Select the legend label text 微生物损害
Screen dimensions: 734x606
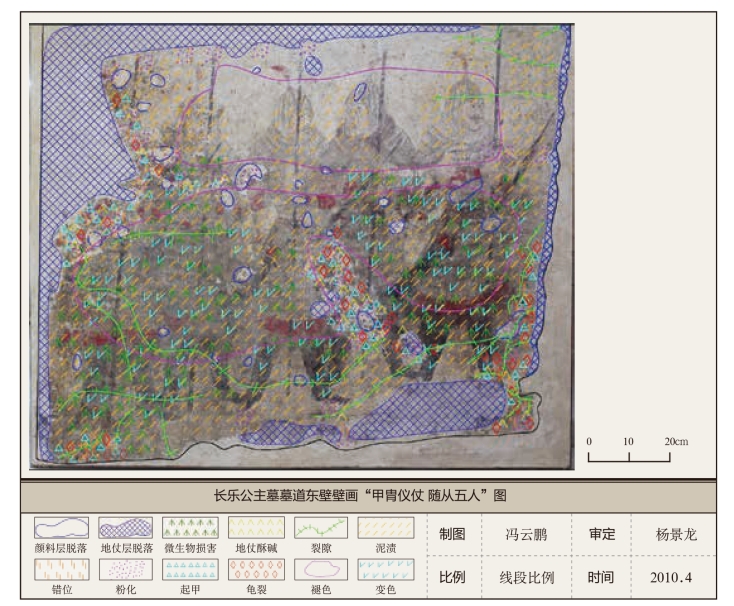coord(190,548)
